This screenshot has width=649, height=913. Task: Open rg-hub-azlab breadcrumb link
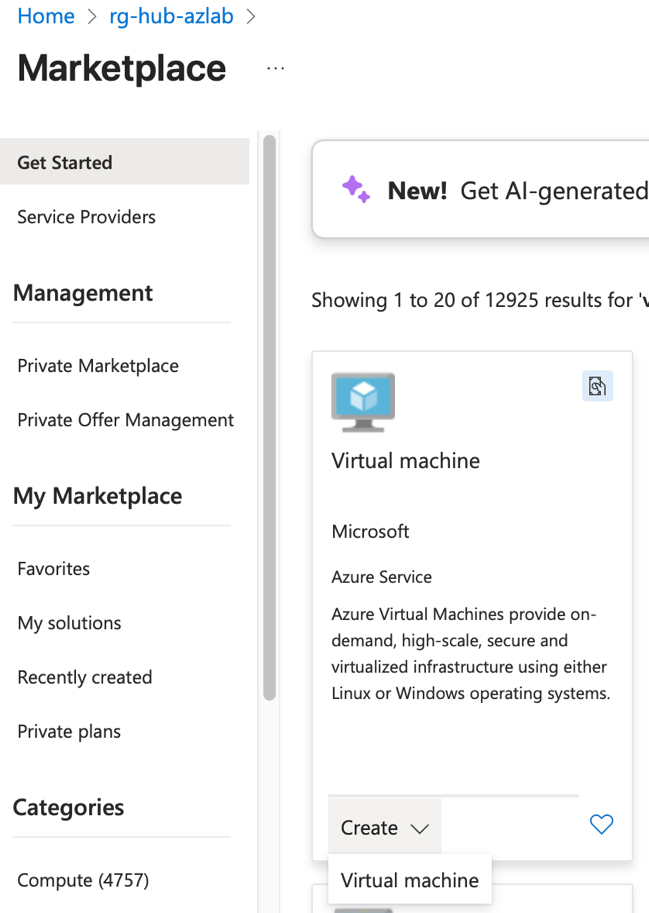pos(171,16)
